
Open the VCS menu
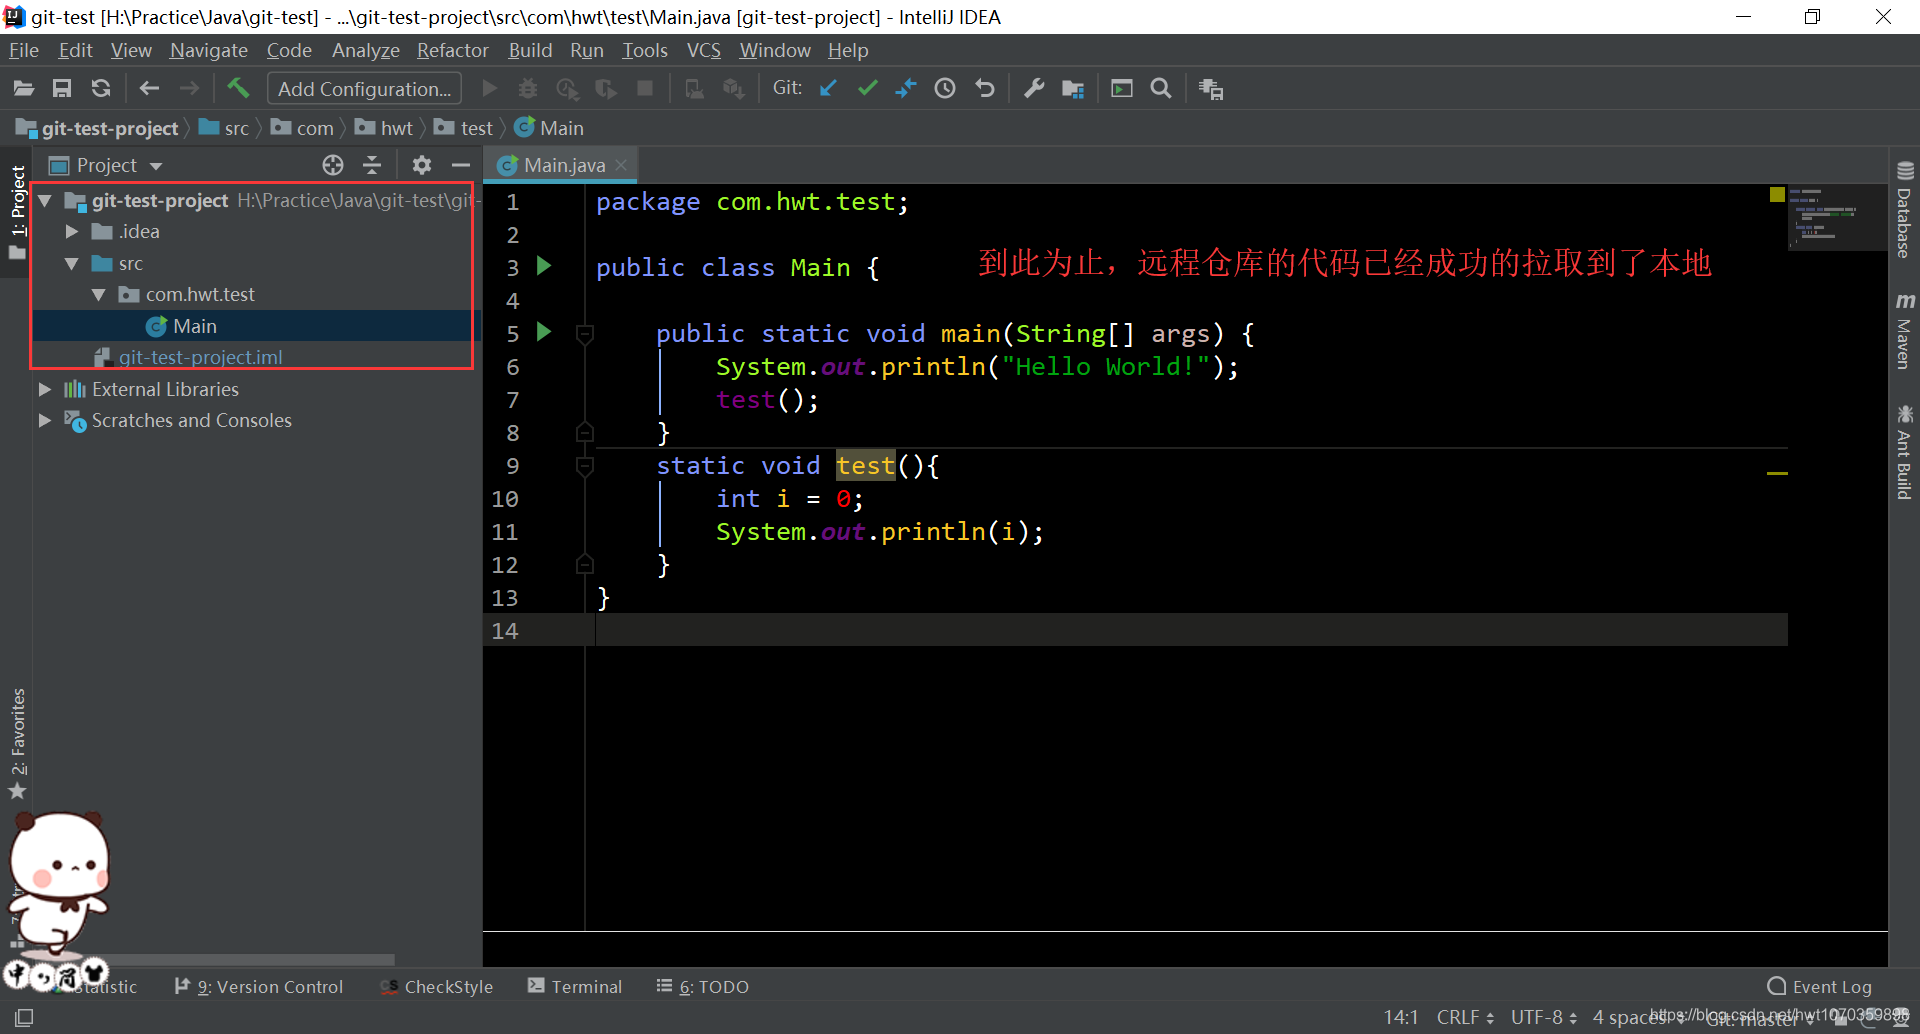[703, 50]
